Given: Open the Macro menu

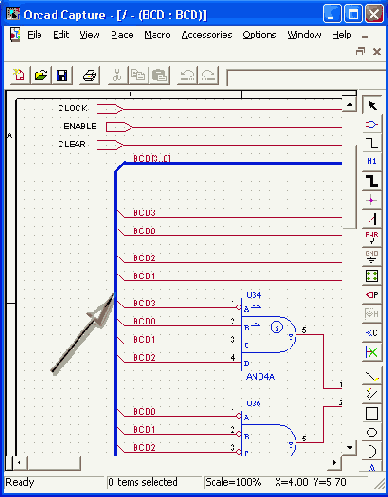Looking at the screenshot, I should (157, 35).
